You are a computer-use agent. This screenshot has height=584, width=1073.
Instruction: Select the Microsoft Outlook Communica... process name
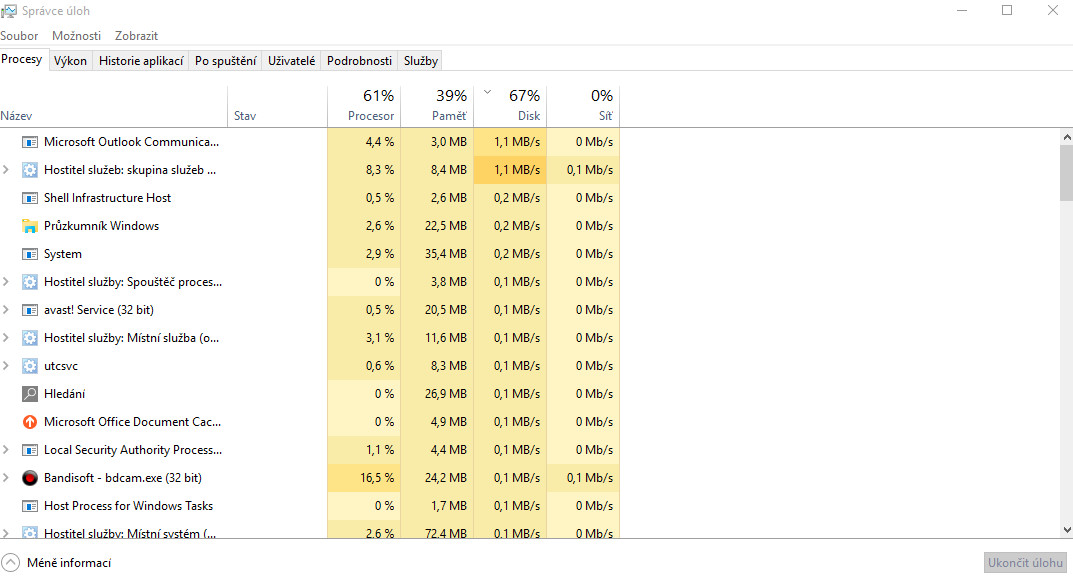pos(131,142)
